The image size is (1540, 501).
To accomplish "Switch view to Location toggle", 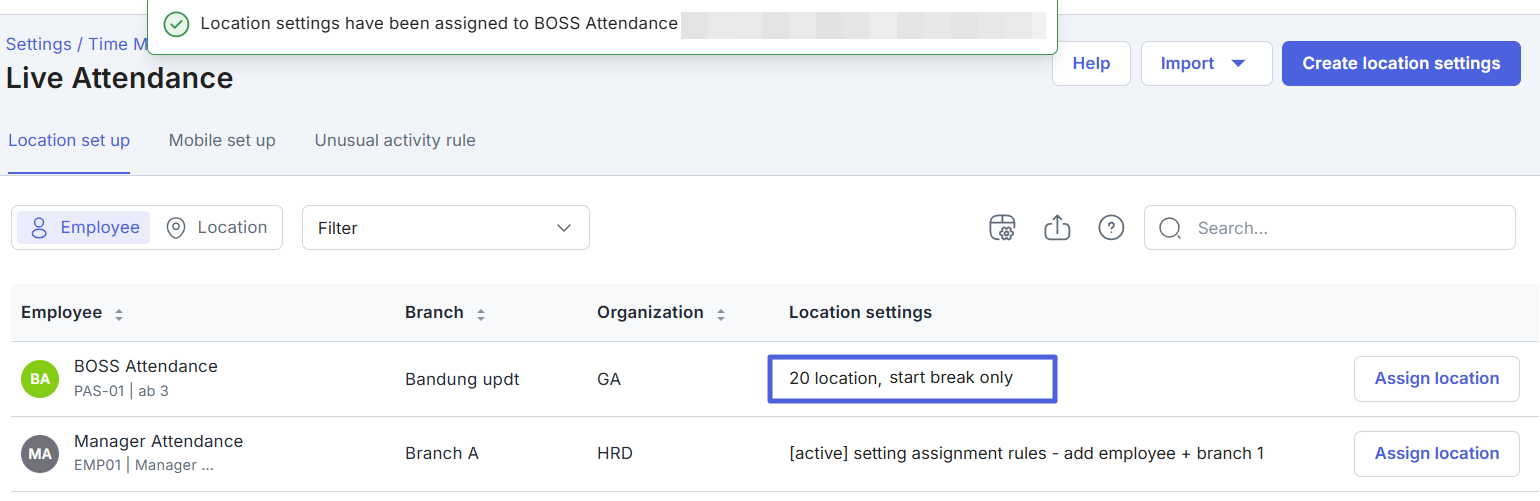I will tap(217, 227).
